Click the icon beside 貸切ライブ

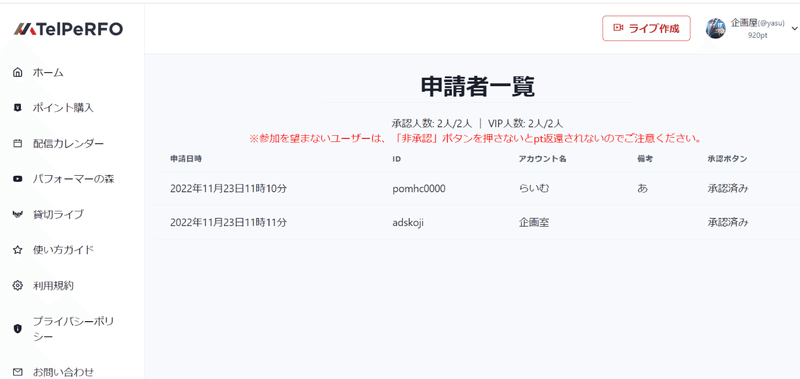[18, 214]
